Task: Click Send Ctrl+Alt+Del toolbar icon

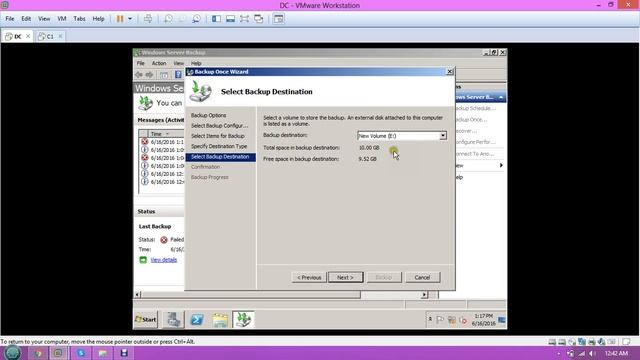Action: 148,19
